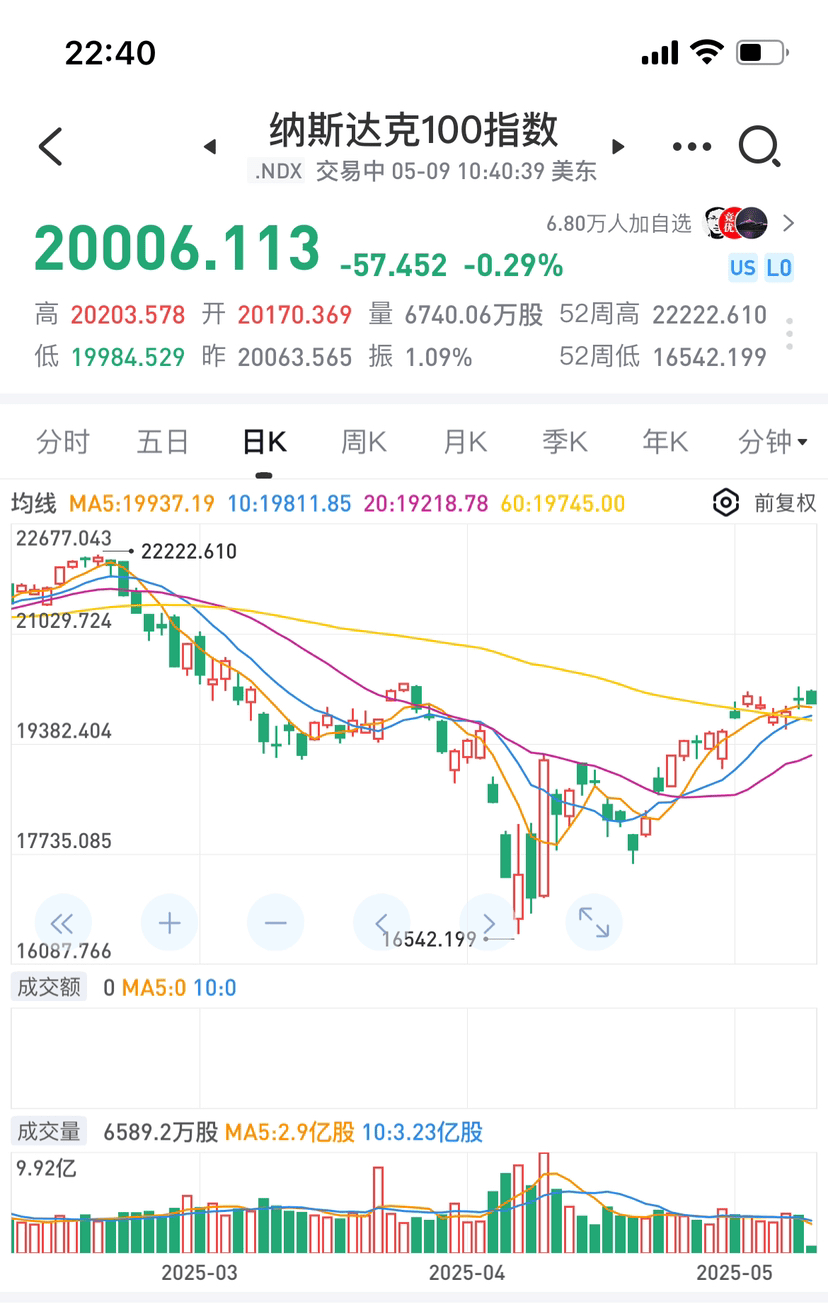Tap the 16542.199 low annotation on chart

pyautogui.click(x=429, y=939)
